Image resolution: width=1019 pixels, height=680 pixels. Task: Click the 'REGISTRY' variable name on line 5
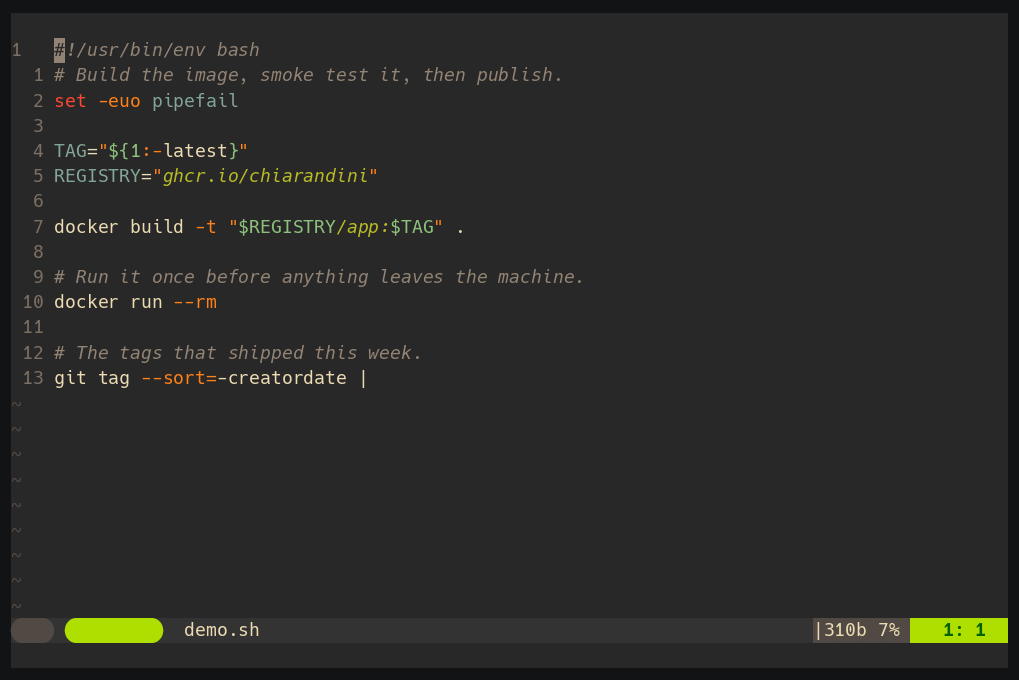point(97,176)
